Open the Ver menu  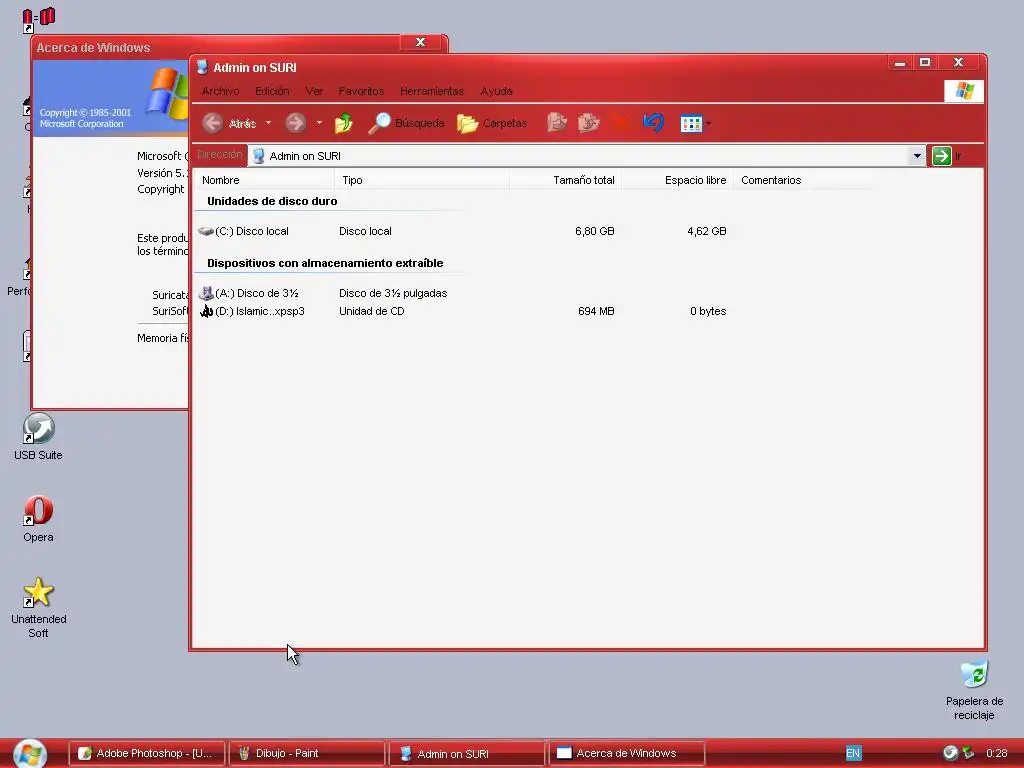(x=314, y=91)
